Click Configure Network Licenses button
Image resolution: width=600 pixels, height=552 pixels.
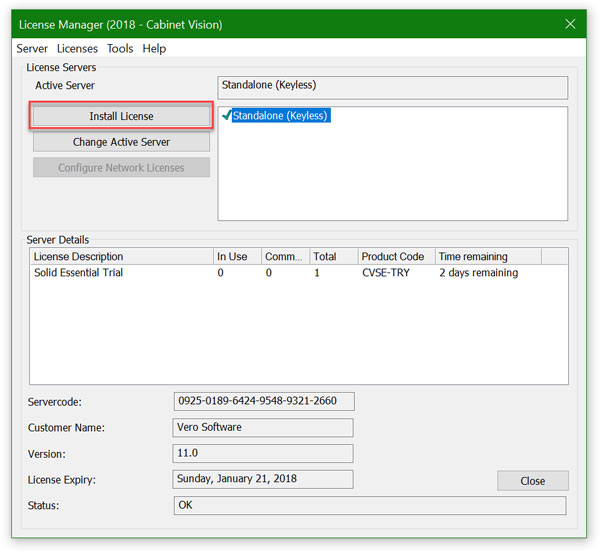coord(121,168)
